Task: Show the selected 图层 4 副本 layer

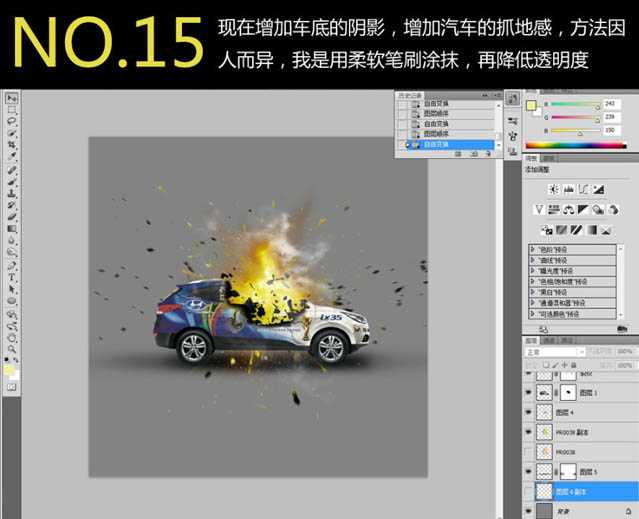Action: click(529, 491)
